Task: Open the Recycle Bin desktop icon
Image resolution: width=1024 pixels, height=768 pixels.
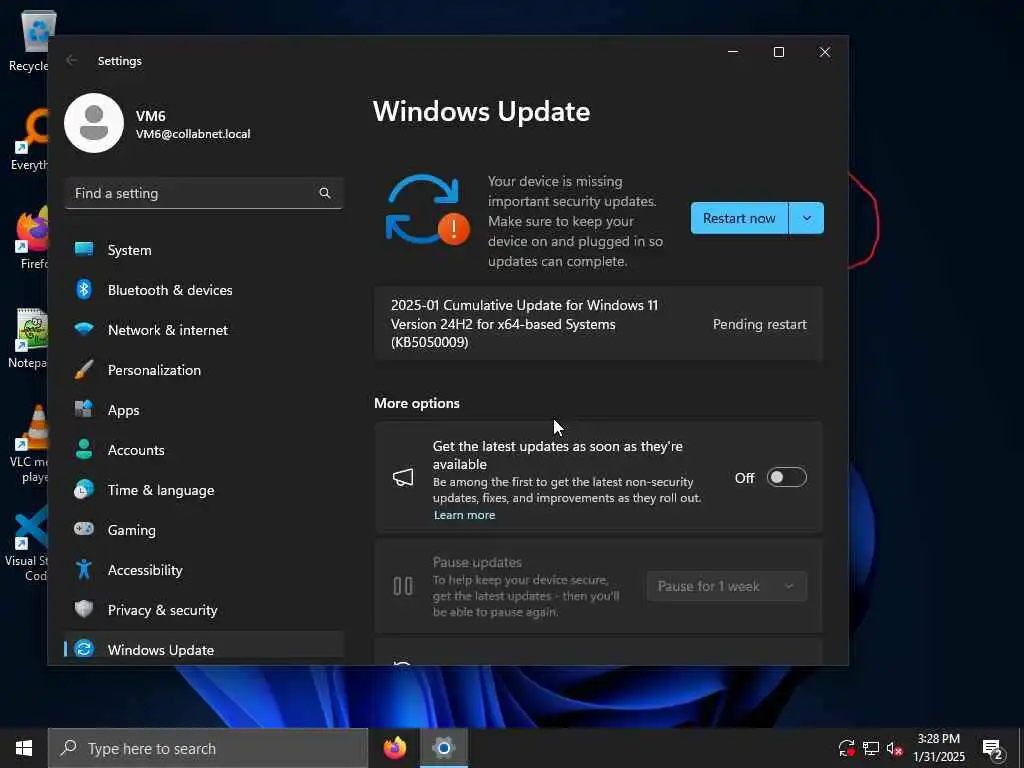Action: tap(29, 41)
